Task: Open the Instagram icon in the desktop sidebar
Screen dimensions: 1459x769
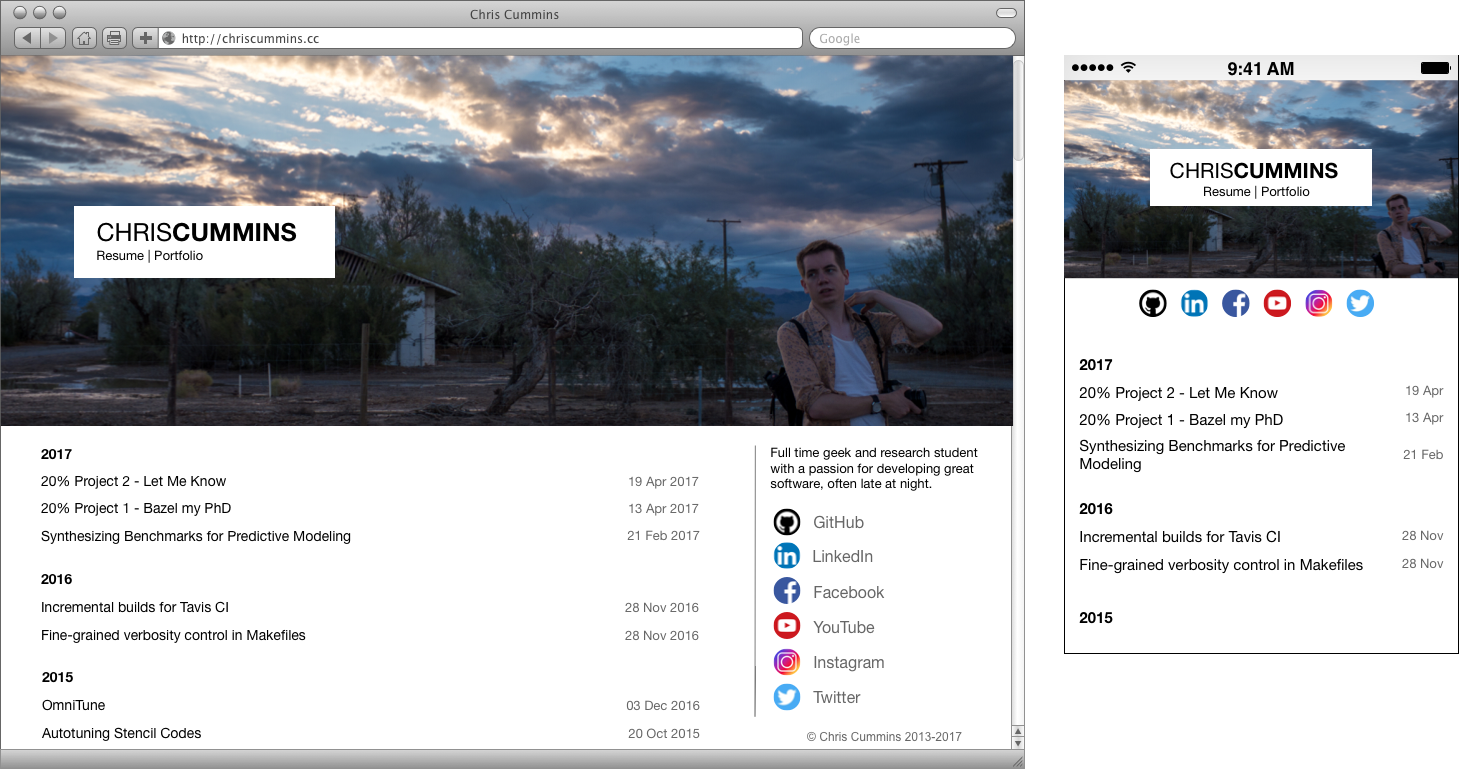Action: tap(787, 662)
